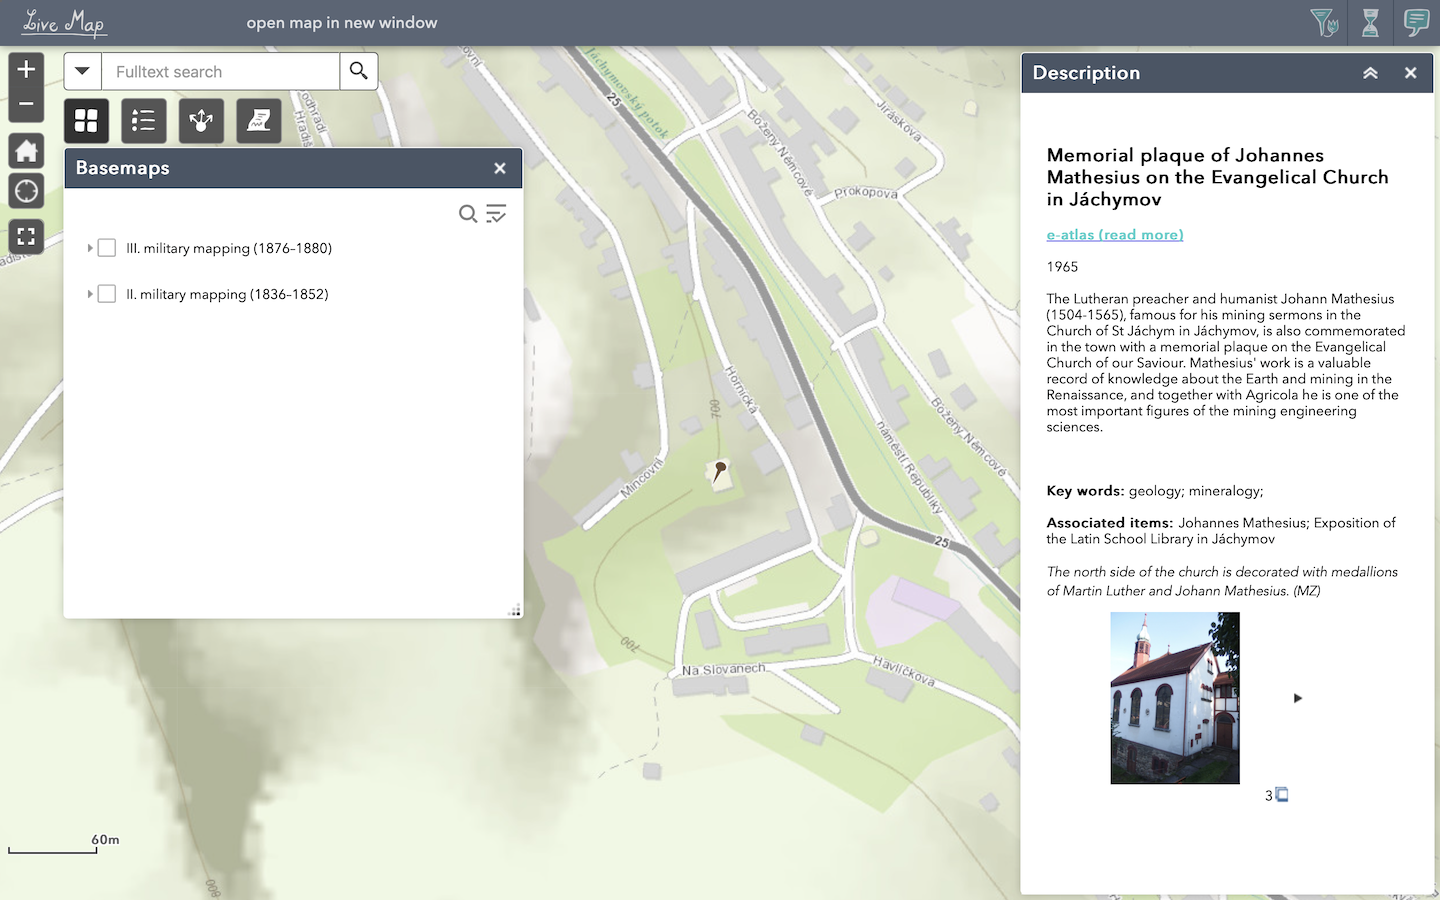Toggle full screen map view

tap(26, 236)
